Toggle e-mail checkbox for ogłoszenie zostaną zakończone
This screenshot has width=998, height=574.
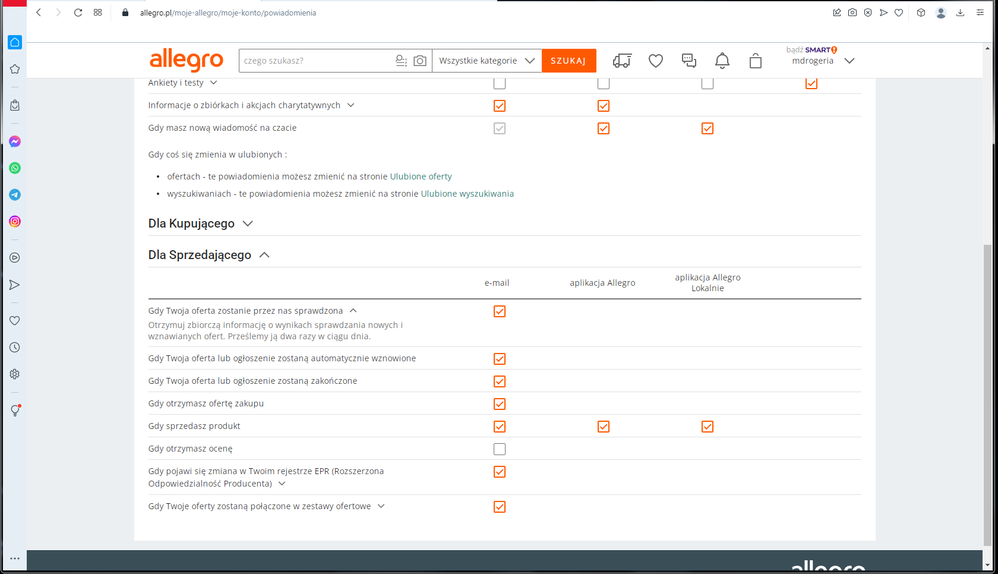[x=500, y=381]
